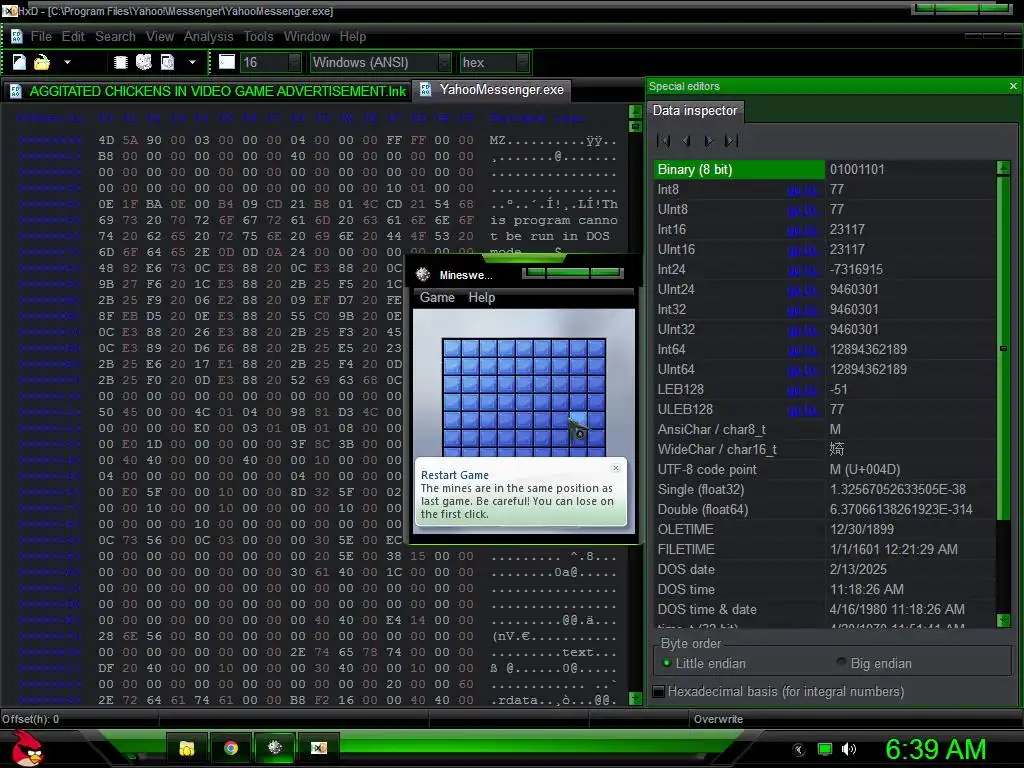Click the HxD taskbar button
Screen dimensions: 1024x768
(x=319, y=748)
